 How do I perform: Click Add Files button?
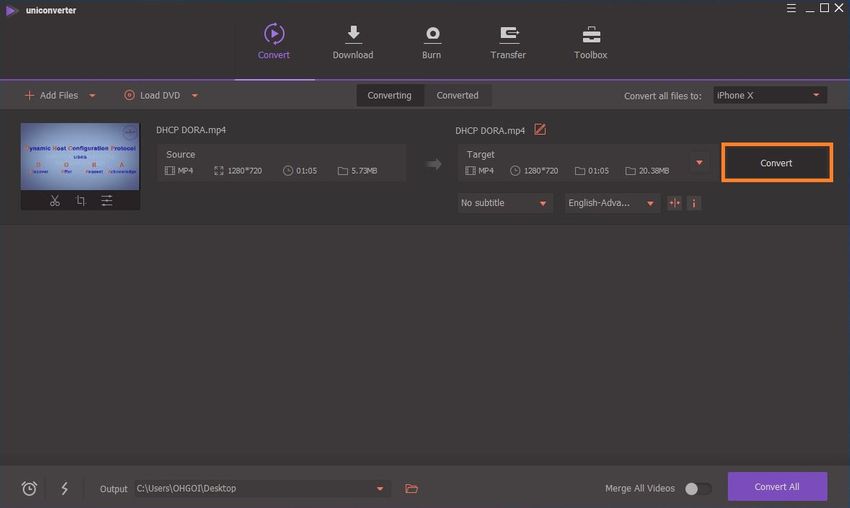point(59,95)
